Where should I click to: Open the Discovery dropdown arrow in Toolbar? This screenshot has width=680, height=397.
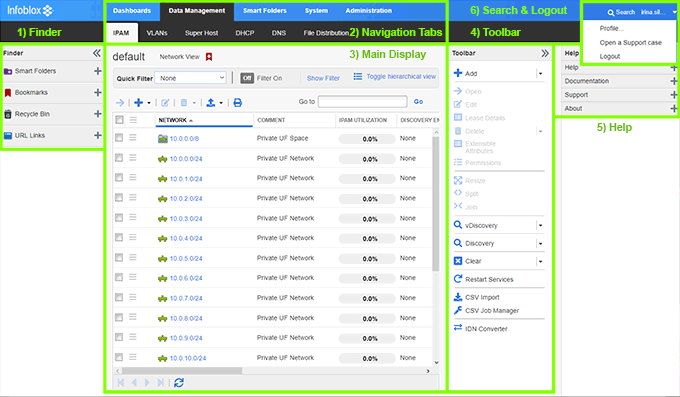point(540,243)
